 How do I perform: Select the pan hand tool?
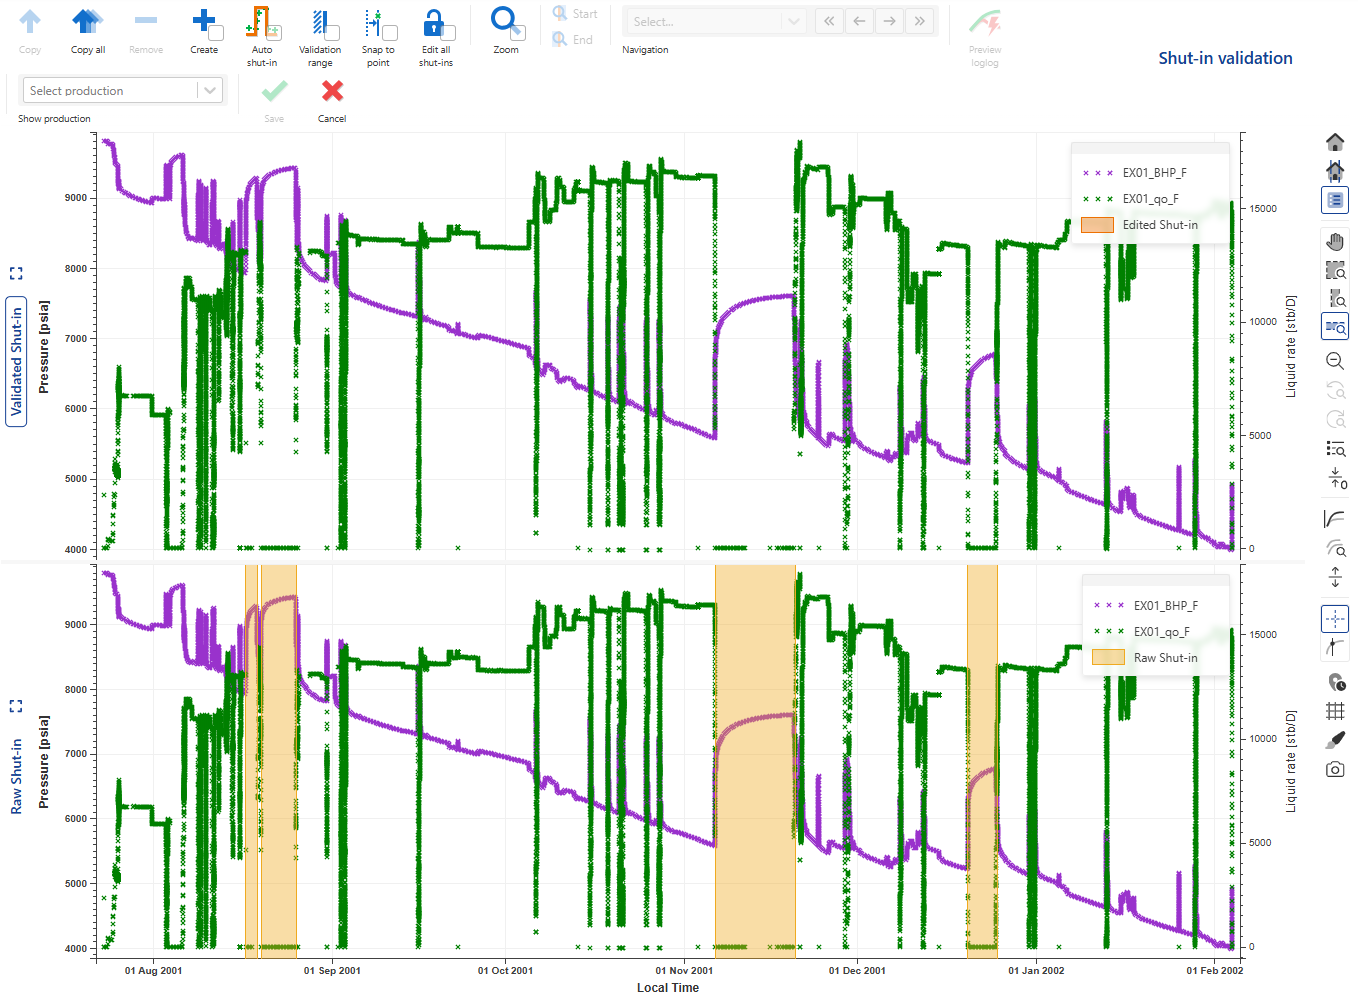[1335, 242]
